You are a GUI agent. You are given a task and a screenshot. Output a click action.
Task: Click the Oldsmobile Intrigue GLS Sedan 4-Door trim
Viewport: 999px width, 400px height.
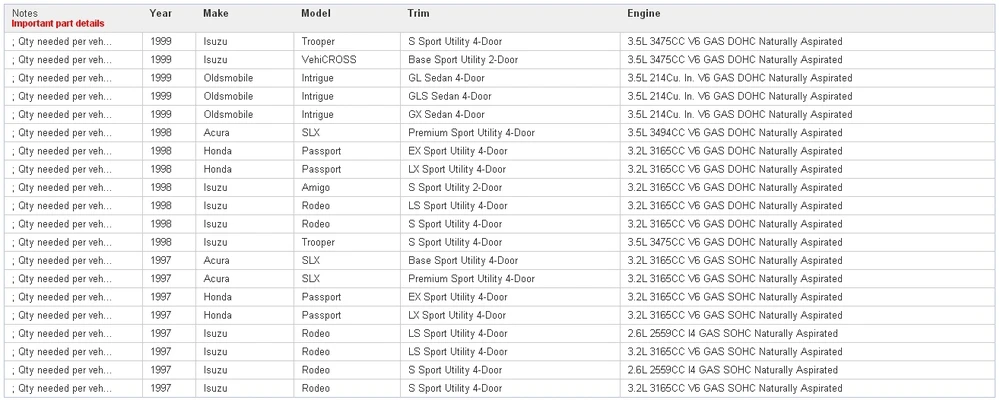click(450, 96)
